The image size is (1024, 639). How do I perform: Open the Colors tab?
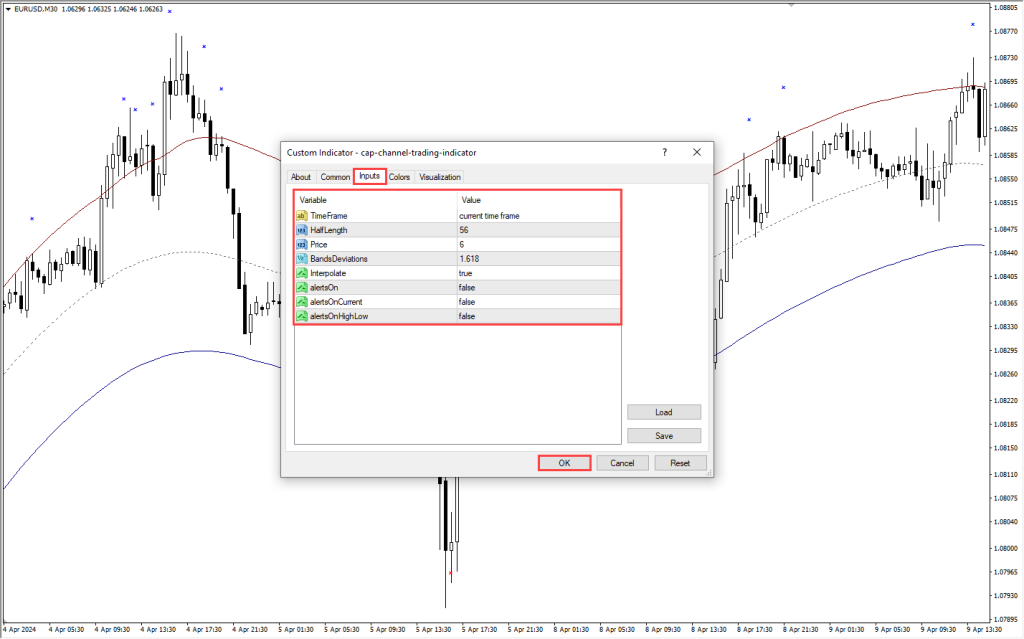400,177
